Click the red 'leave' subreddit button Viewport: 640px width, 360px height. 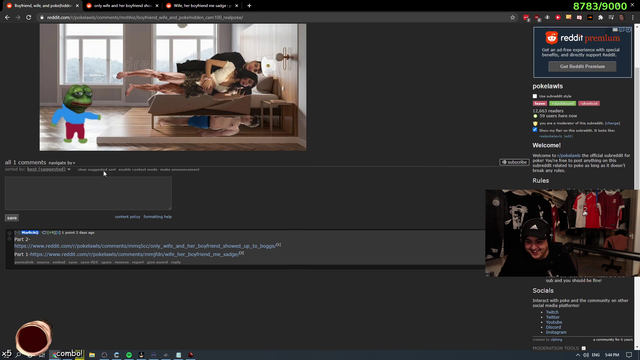point(540,104)
